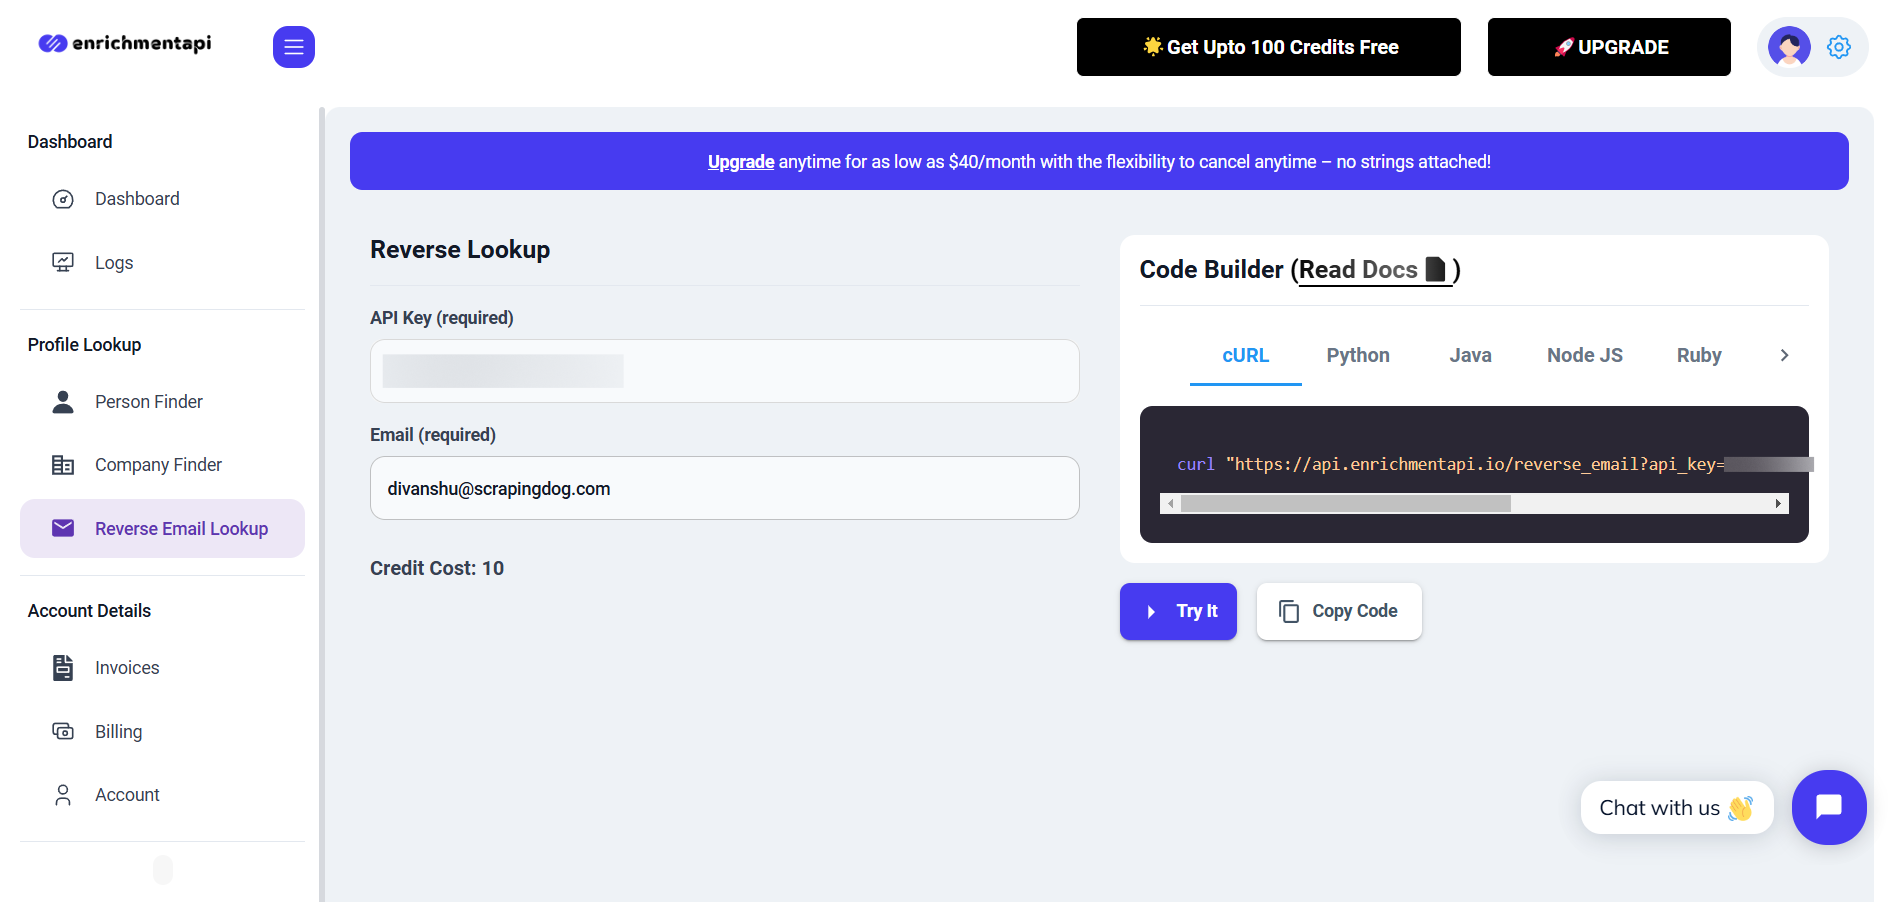Click the chat bubble icon
Viewport: 1897px width, 902px height.
(x=1829, y=807)
